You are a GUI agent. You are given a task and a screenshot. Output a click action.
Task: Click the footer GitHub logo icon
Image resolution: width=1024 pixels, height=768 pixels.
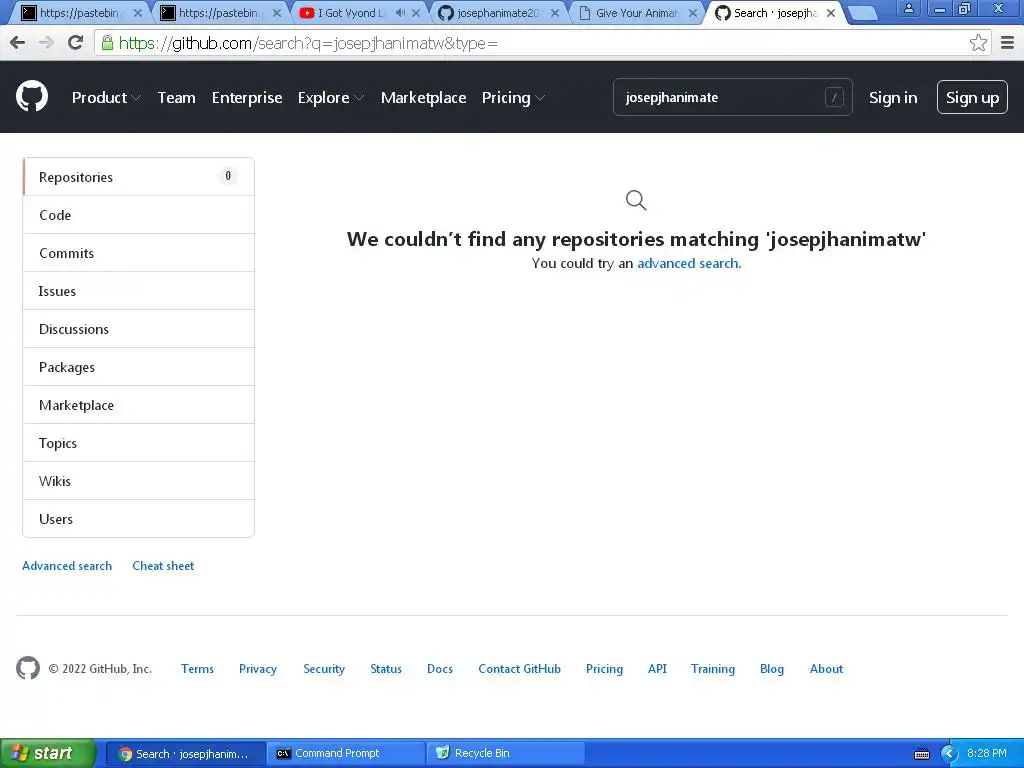coord(28,668)
